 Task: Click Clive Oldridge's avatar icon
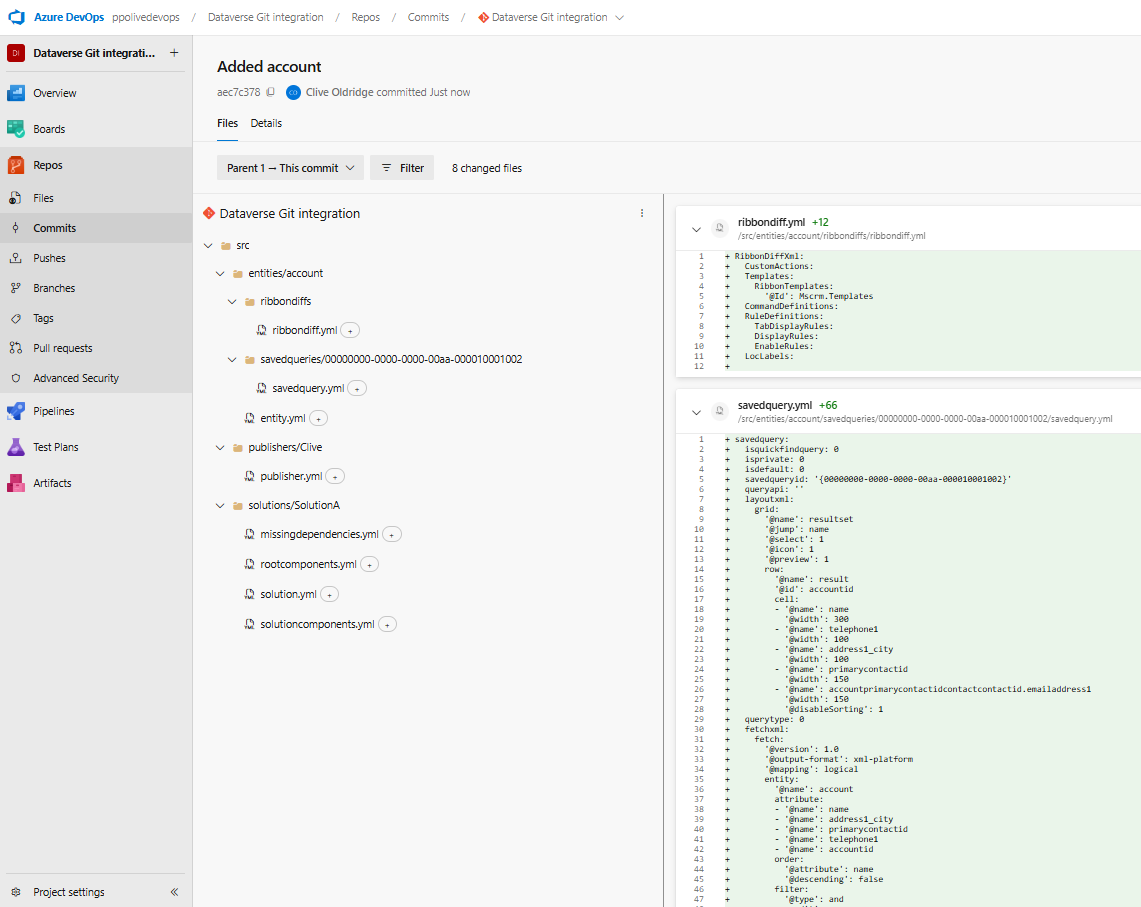point(293,92)
